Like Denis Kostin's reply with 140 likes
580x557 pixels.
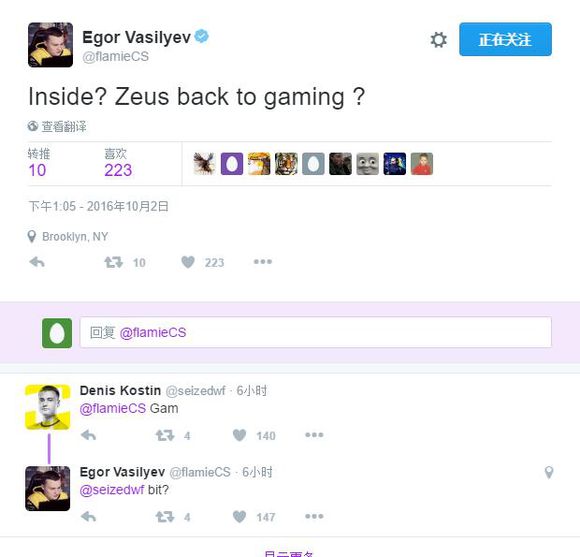pyautogui.click(x=239, y=435)
